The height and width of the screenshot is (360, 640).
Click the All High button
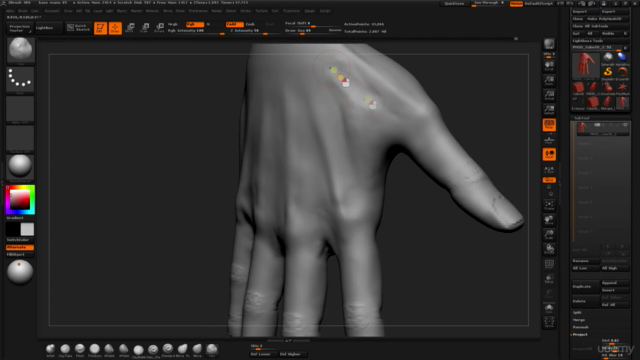click(615, 268)
